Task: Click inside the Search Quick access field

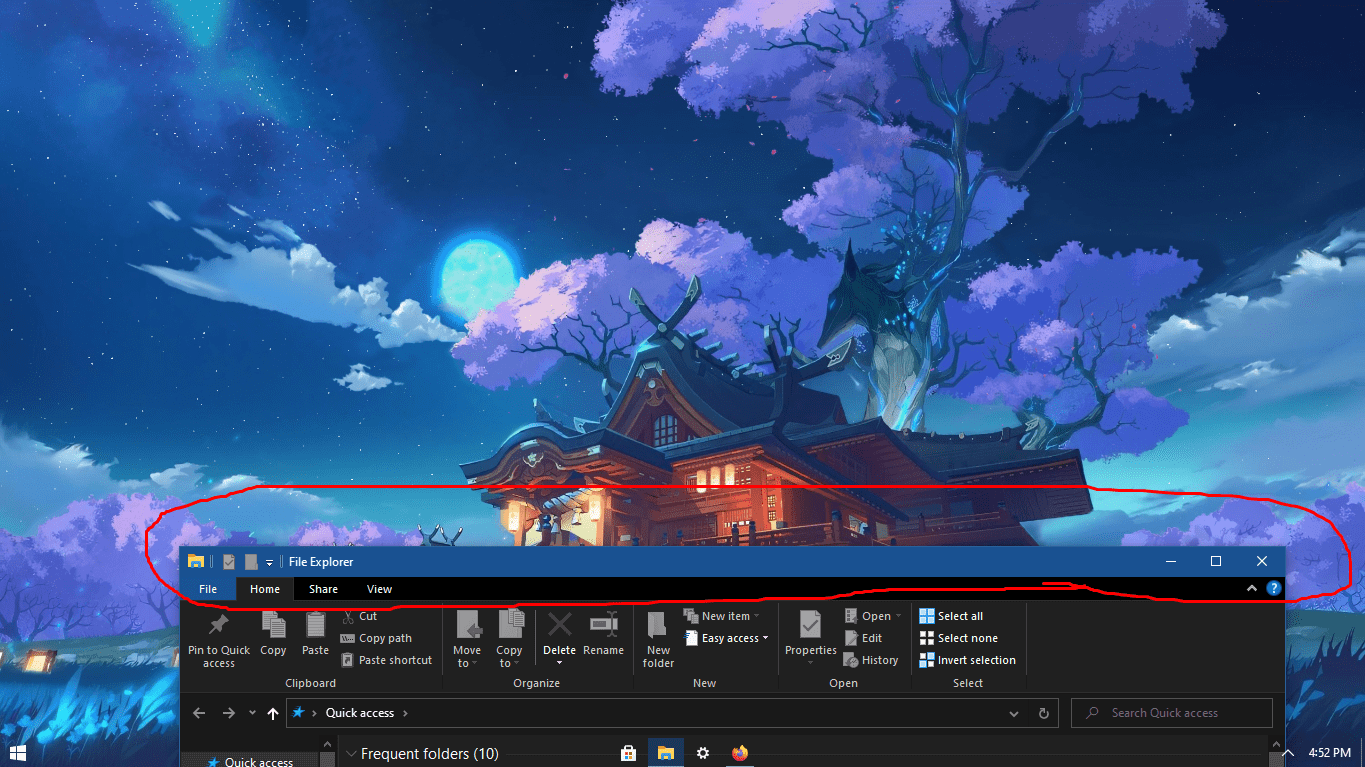Action: [1170, 712]
